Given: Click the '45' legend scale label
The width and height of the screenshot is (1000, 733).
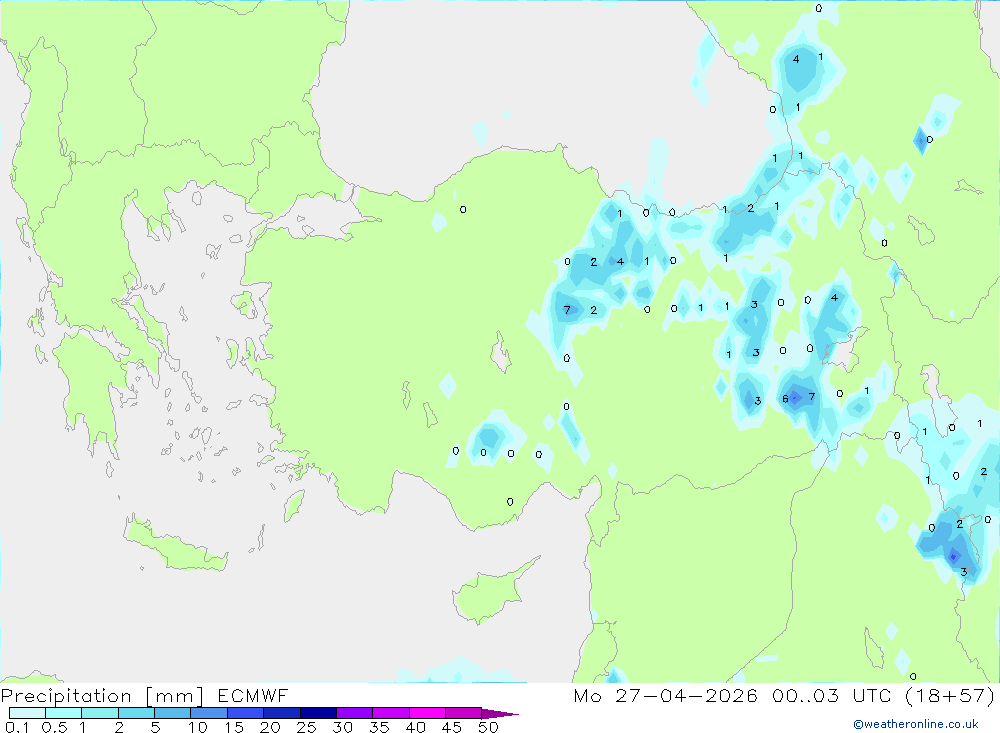Looking at the screenshot, I should (x=452, y=727).
